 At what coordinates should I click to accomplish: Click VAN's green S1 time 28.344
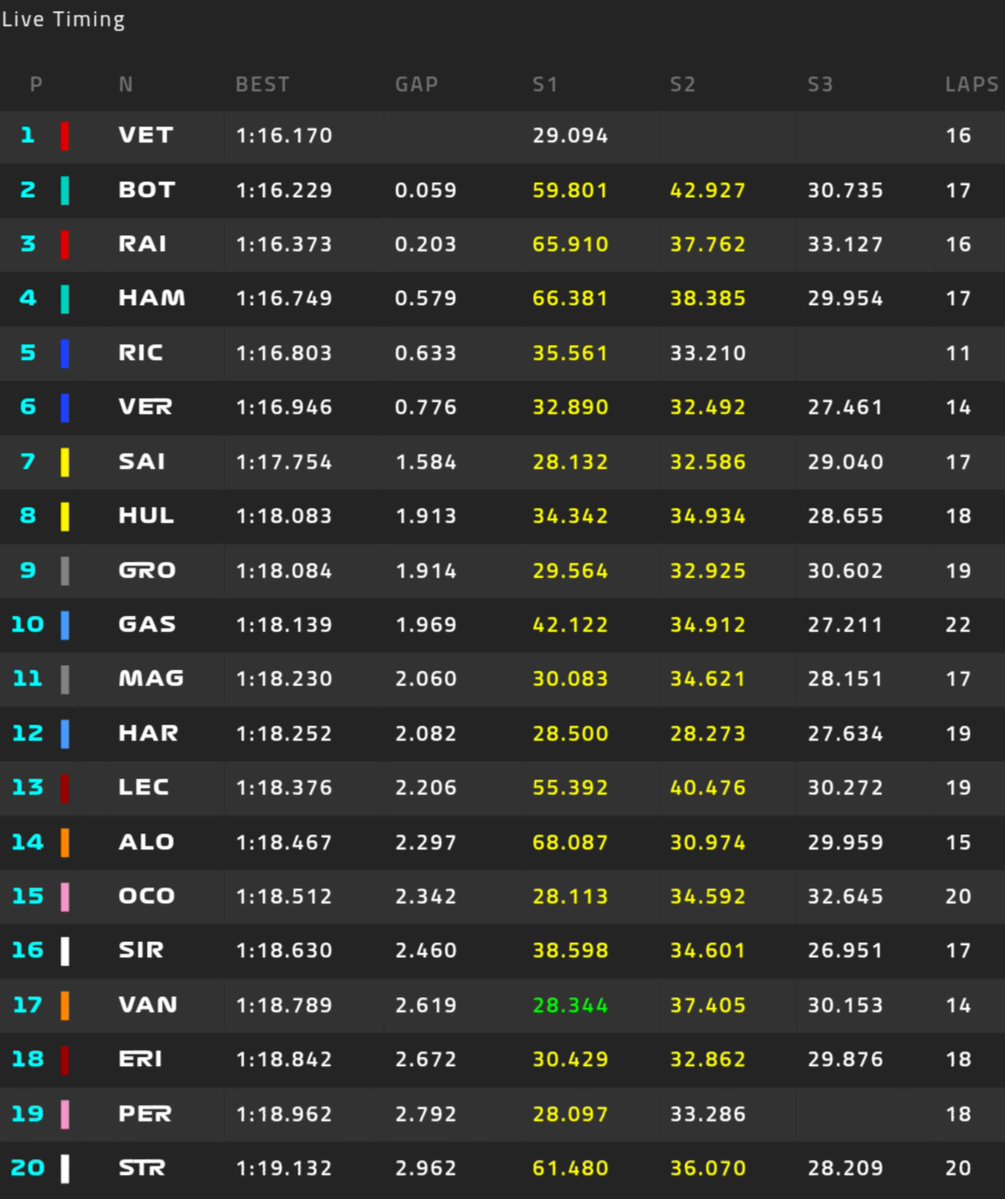[570, 1005]
